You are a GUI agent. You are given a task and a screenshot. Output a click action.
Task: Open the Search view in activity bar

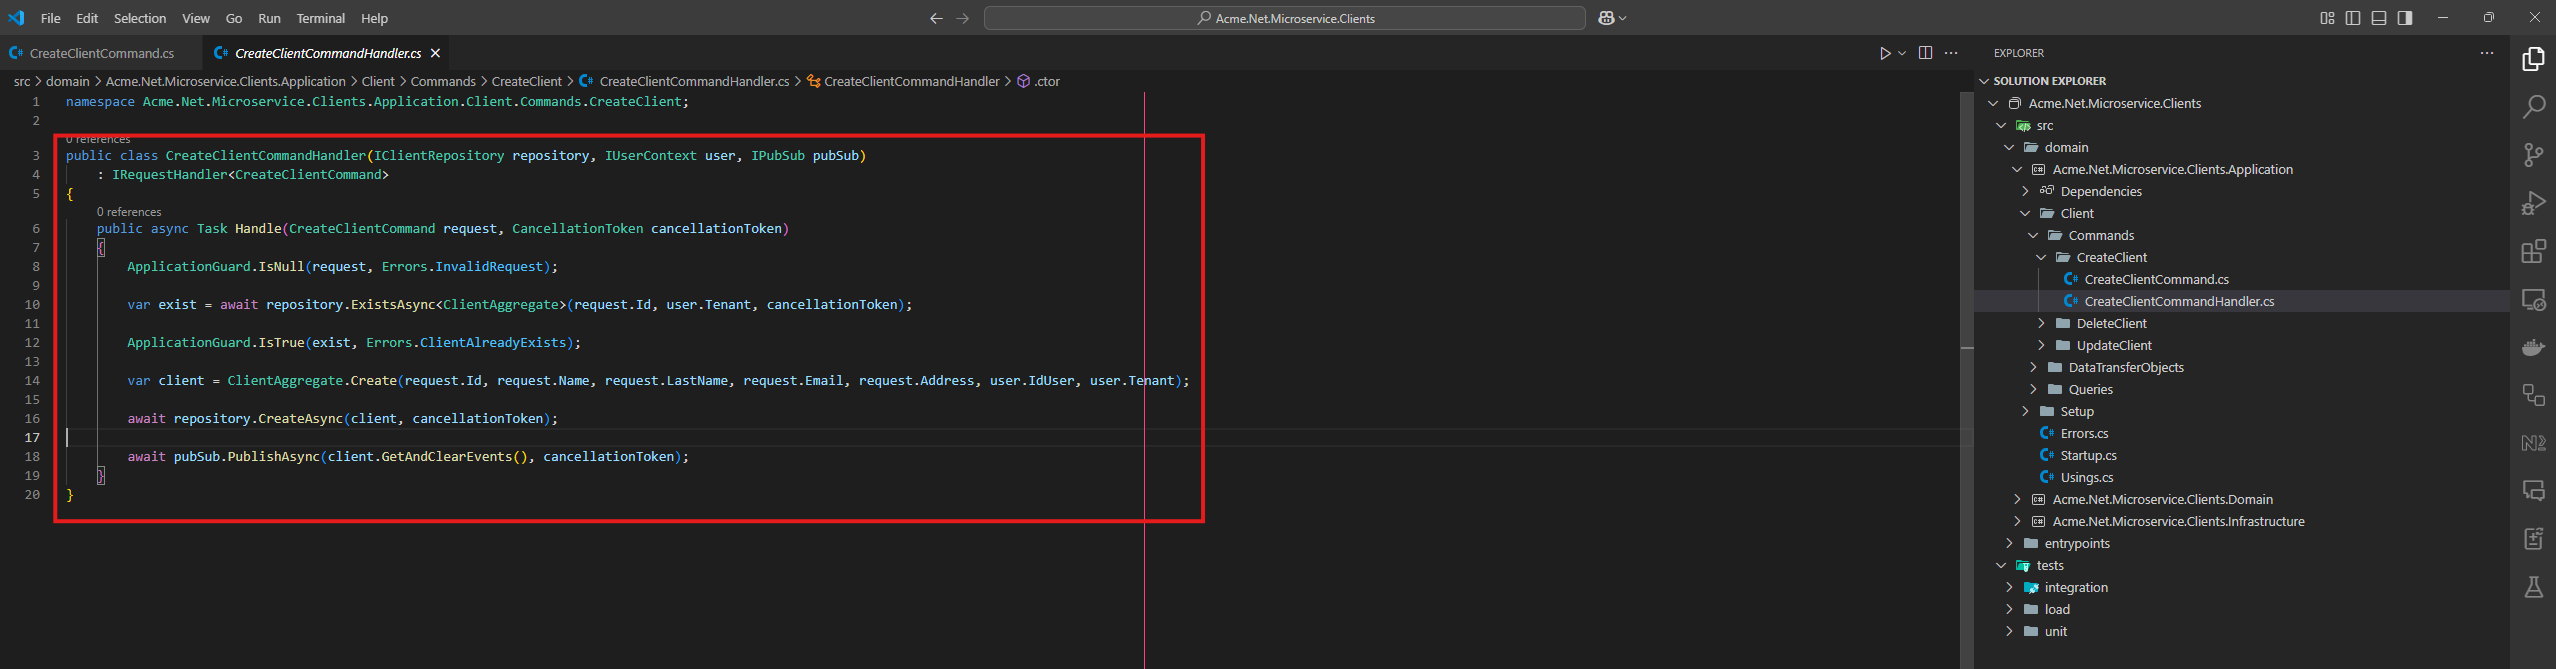(2533, 107)
